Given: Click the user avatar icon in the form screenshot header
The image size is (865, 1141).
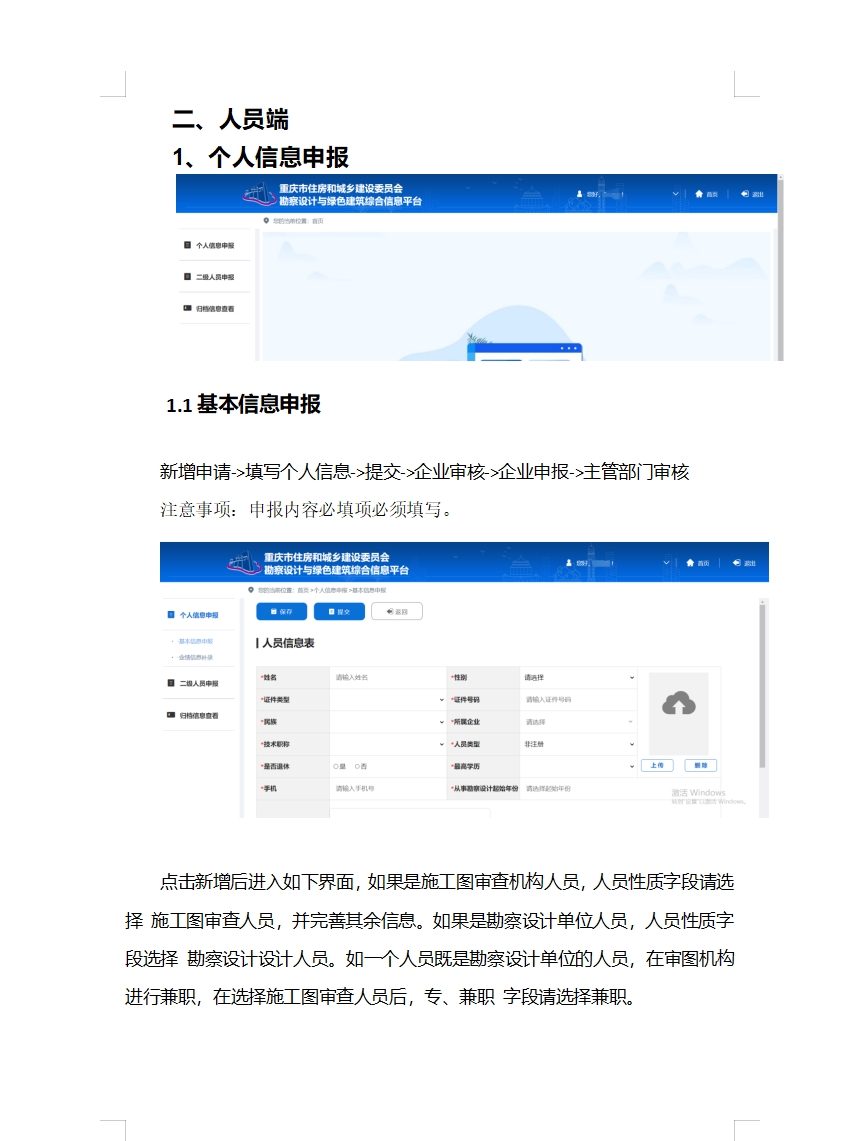Looking at the screenshot, I should pos(570,562).
